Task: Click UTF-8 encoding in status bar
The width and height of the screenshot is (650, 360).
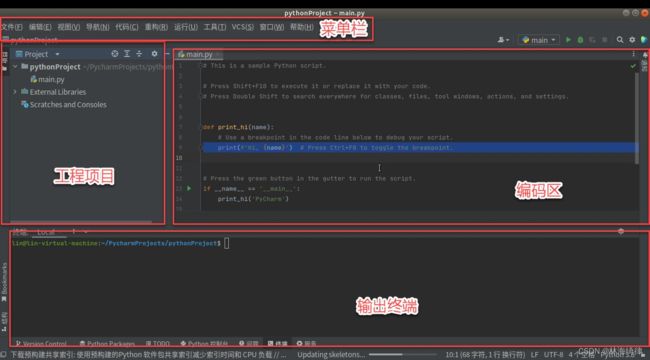Action: point(553,355)
